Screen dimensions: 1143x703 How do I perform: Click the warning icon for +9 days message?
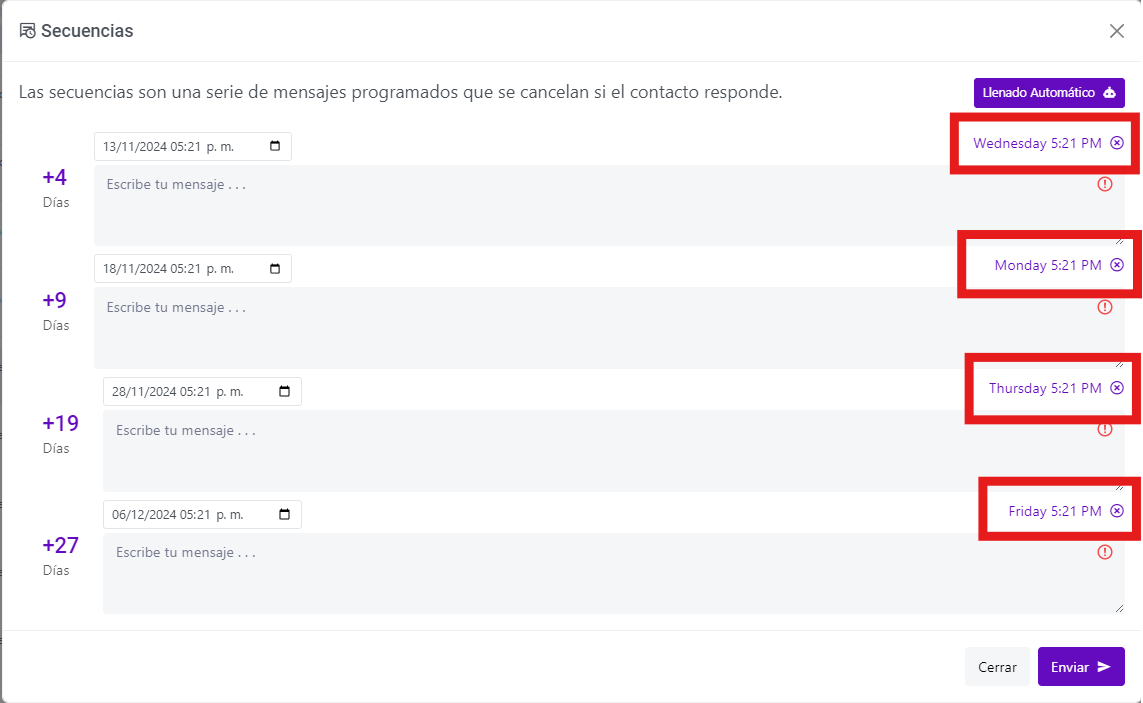tap(1105, 307)
